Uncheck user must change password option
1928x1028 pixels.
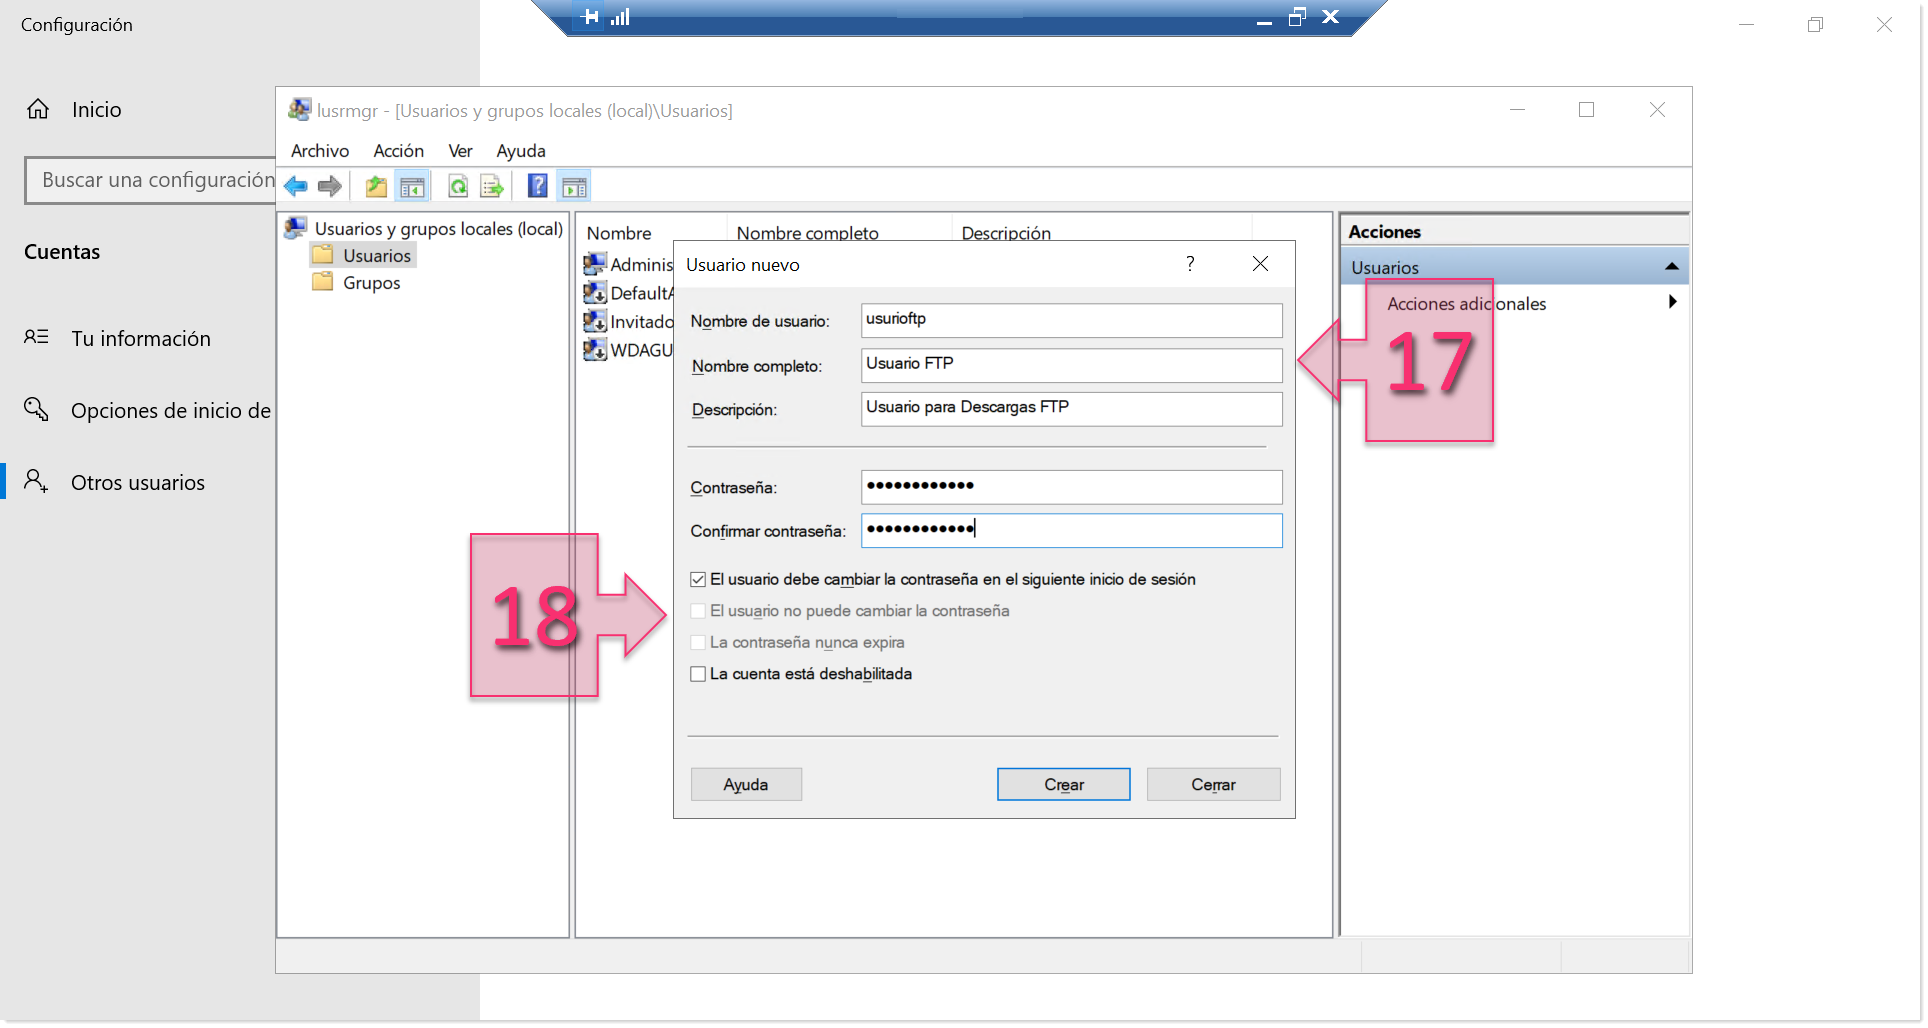click(697, 579)
